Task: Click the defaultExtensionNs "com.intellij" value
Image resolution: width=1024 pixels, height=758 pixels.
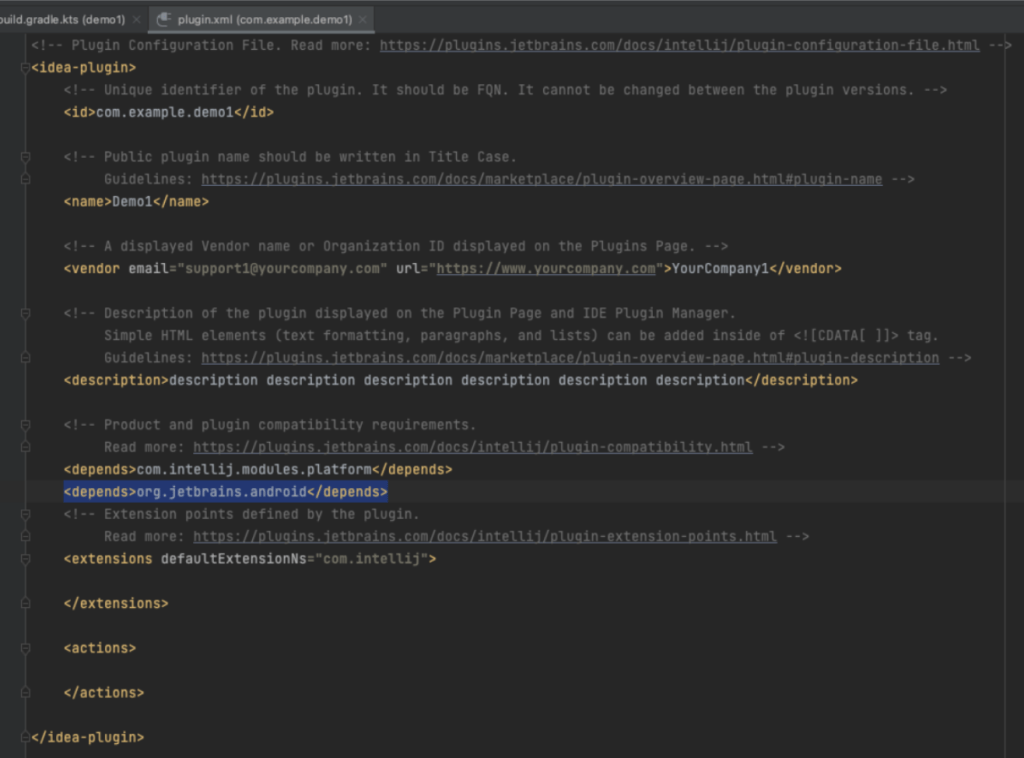Action: tap(372, 559)
